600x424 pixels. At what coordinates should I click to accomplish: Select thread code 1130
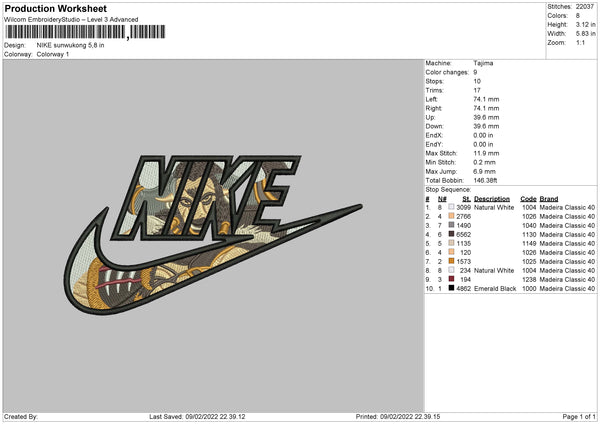[x=529, y=234]
